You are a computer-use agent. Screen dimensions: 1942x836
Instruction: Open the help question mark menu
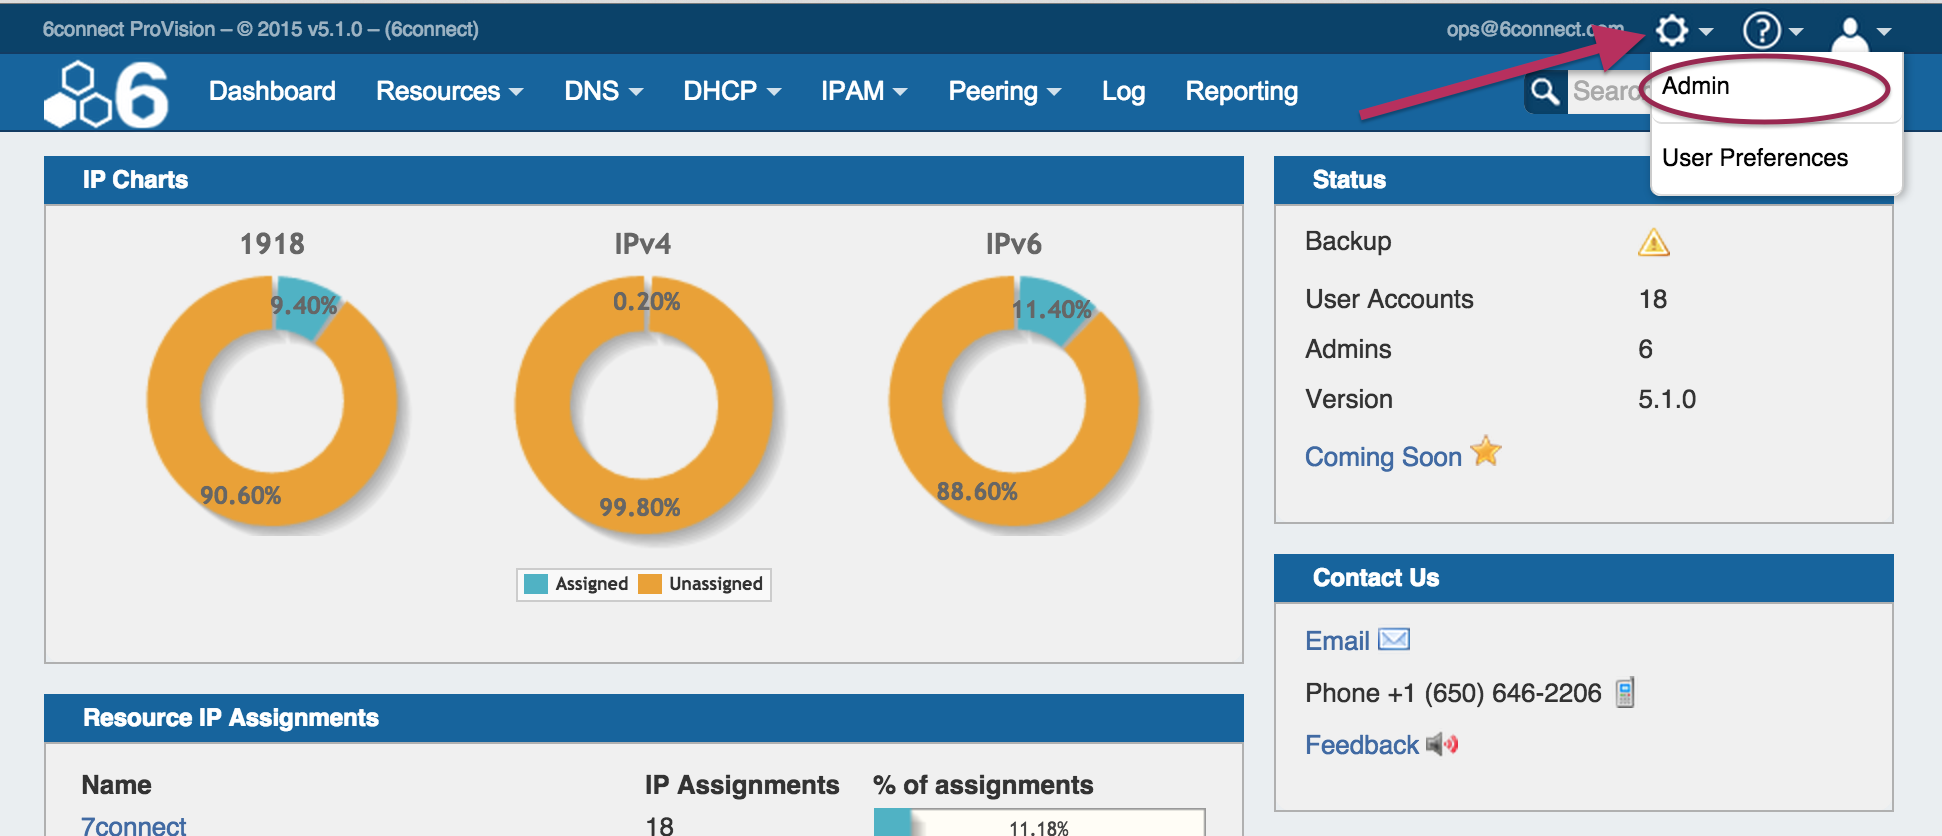click(x=1772, y=30)
